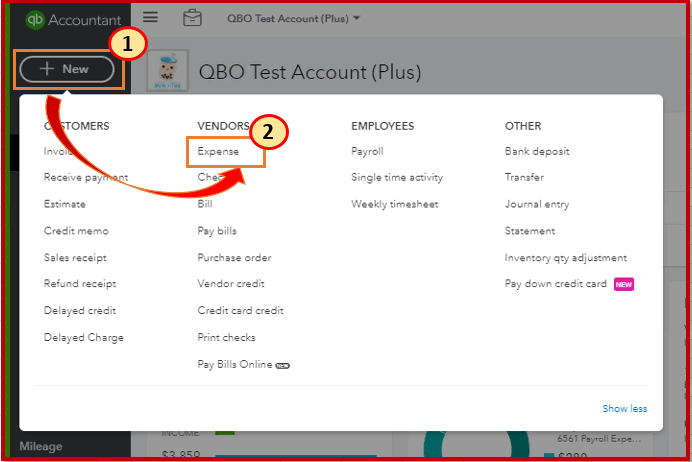Click the pink NEW badge beside Pay down credit card

(x=624, y=284)
